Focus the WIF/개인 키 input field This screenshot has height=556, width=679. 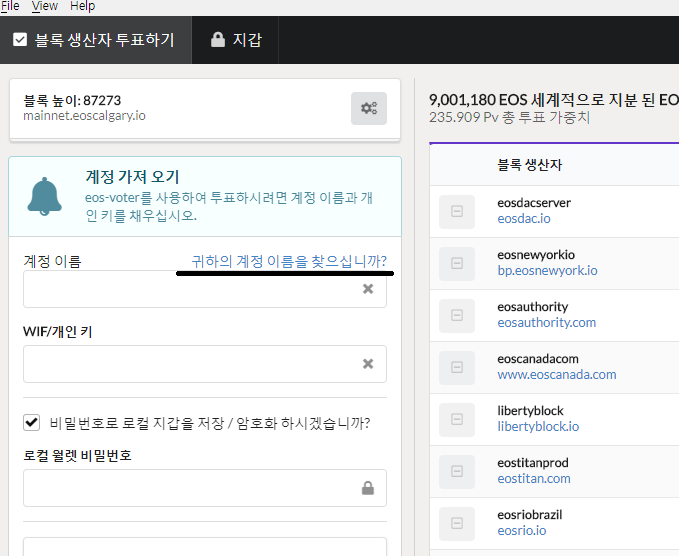(205, 364)
